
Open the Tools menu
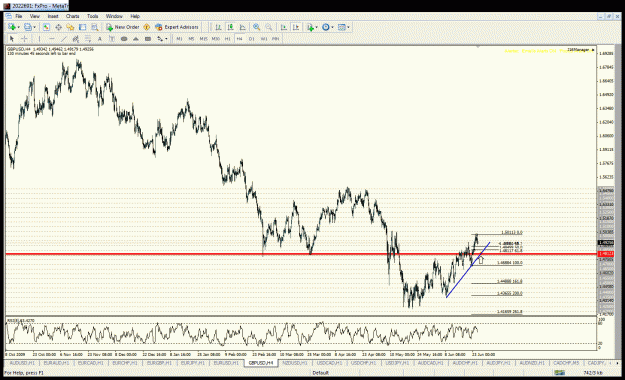[x=92, y=16]
